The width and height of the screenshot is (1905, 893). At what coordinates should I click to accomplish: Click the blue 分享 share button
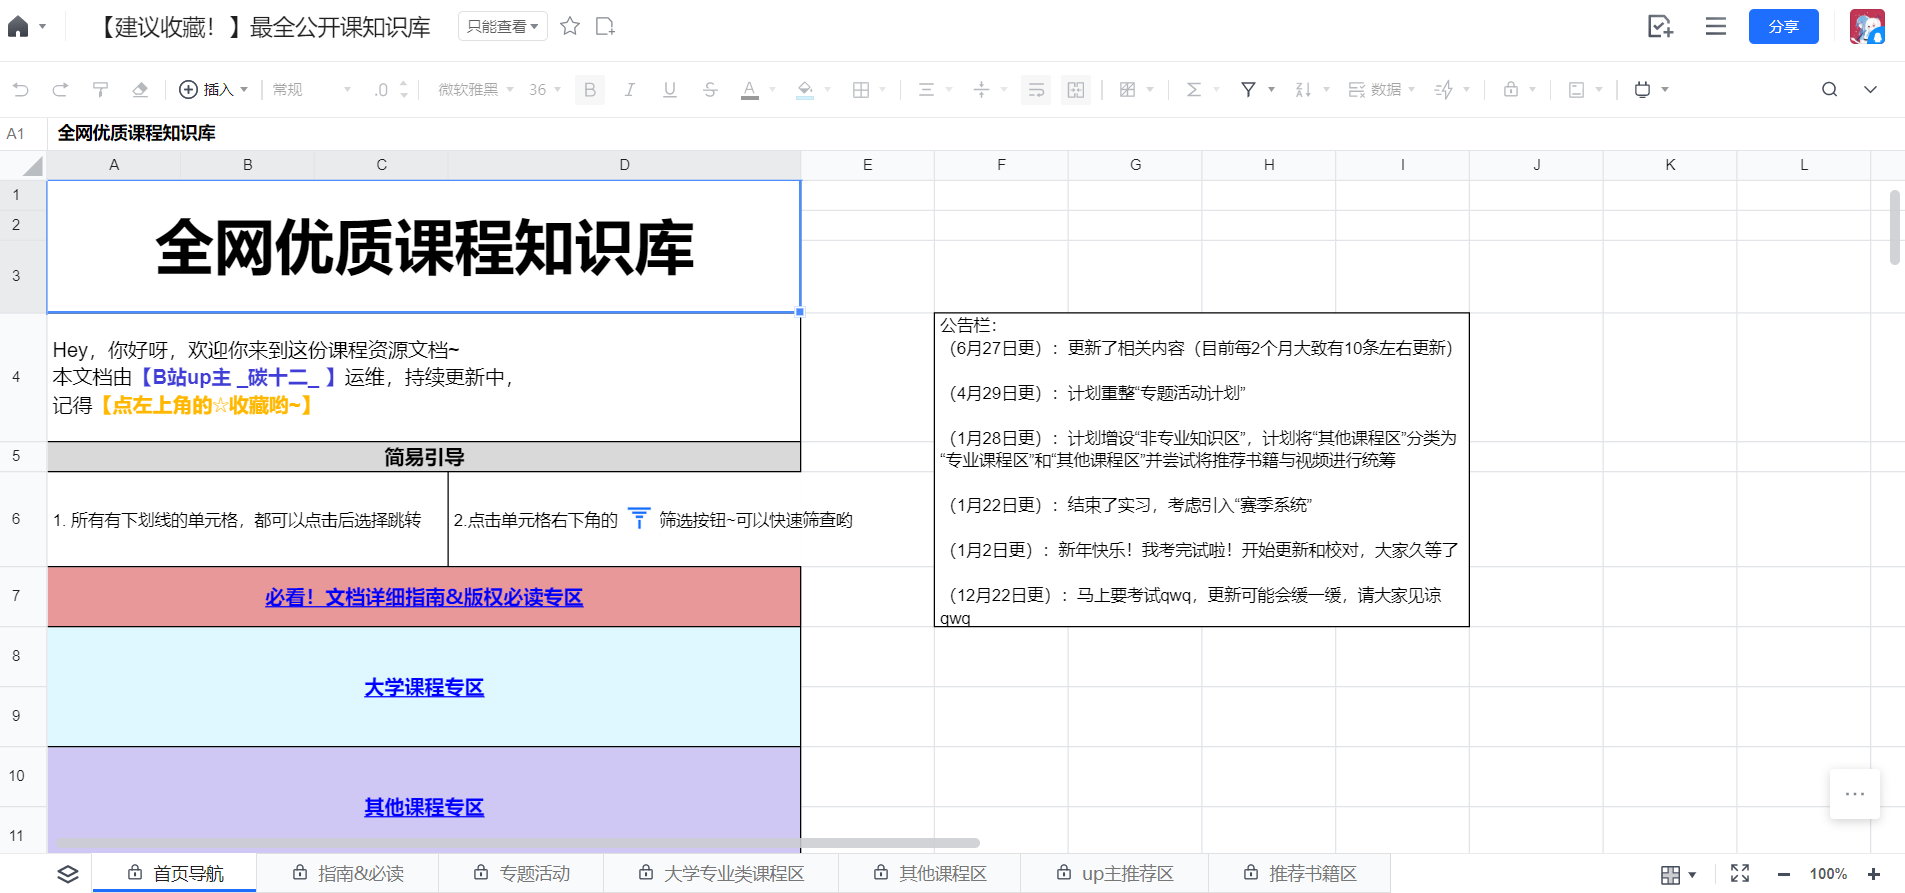tap(1783, 27)
